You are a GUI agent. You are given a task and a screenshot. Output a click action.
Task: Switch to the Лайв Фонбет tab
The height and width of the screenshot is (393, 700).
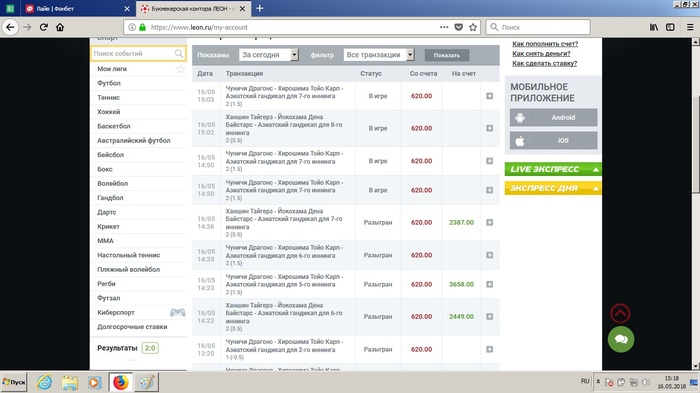pos(78,8)
